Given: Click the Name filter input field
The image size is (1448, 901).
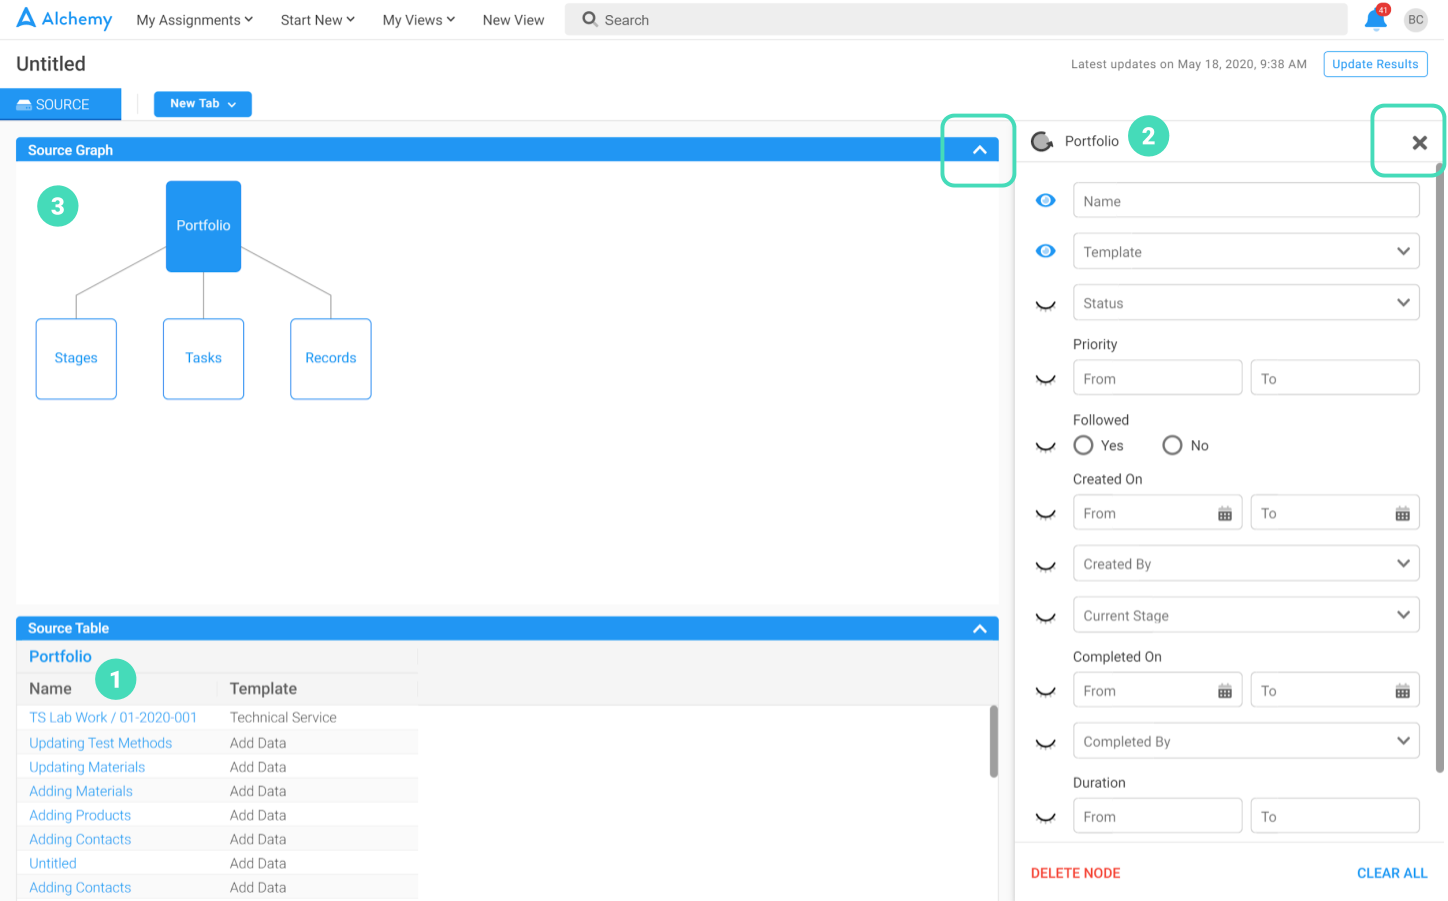Looking at the screenshot, I should pyautogui.click(x=1246, y=200).
